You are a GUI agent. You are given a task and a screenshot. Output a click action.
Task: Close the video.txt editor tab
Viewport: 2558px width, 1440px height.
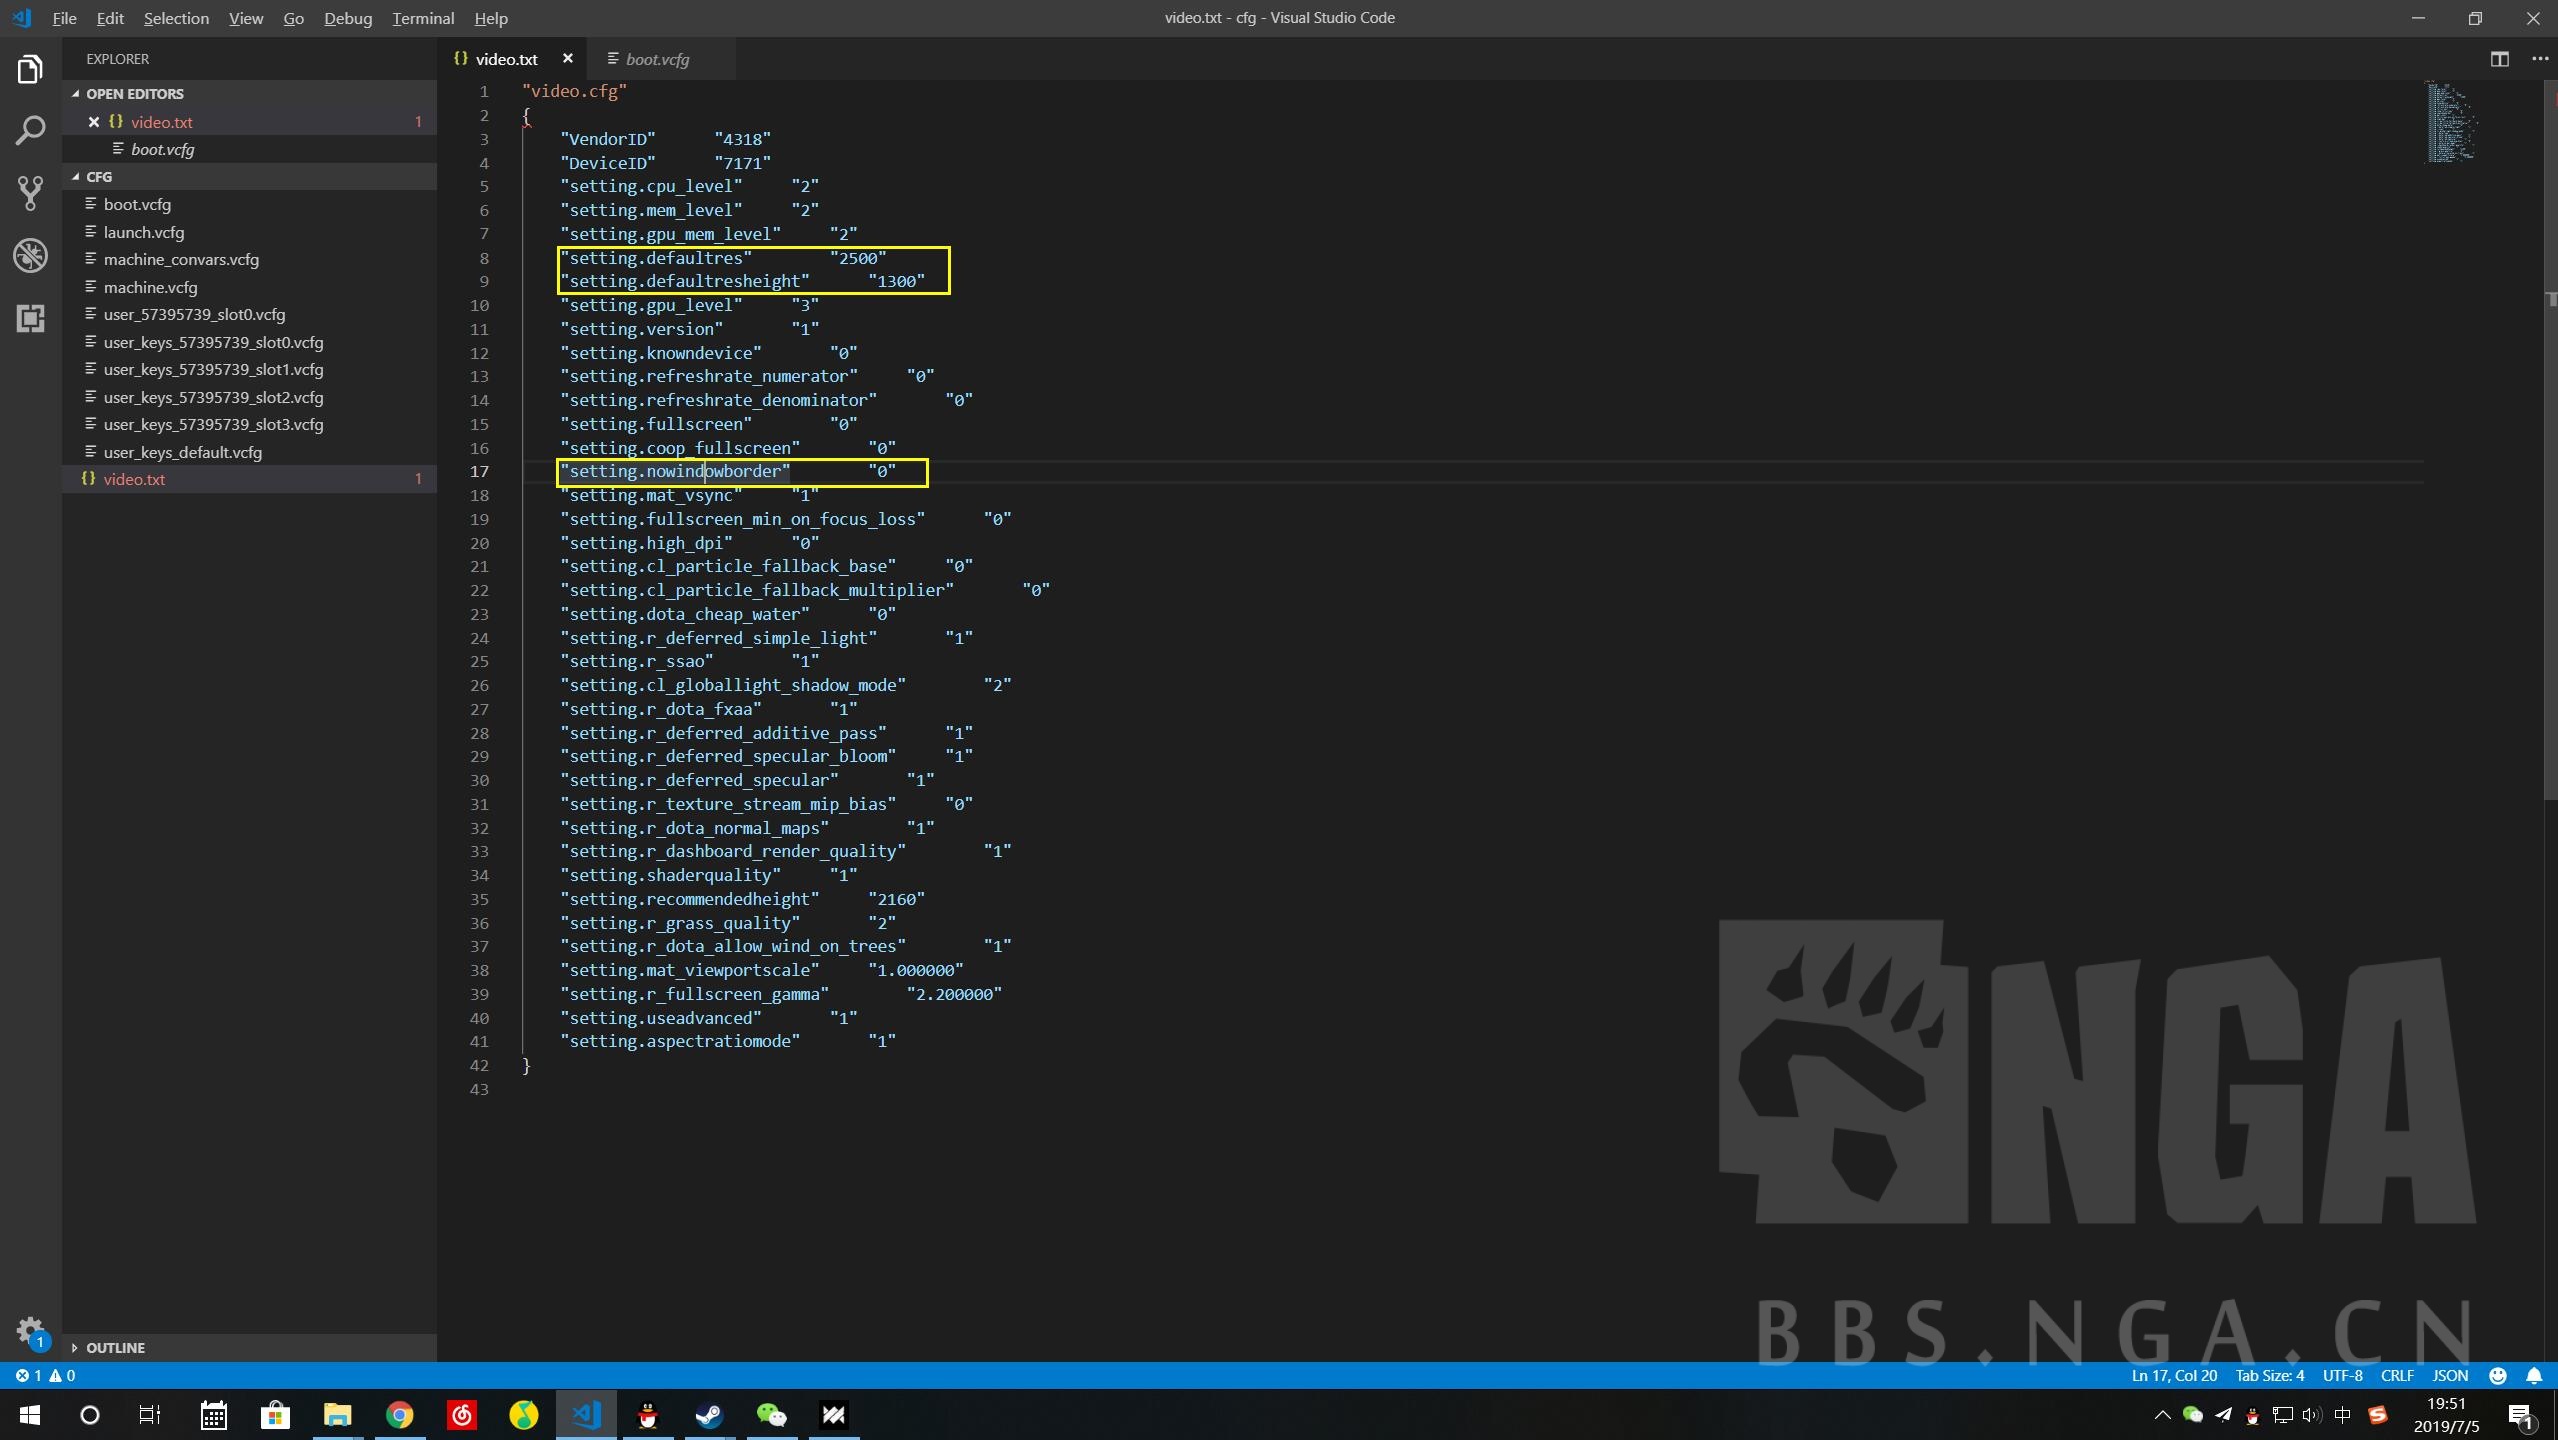(x=567, y=59)
